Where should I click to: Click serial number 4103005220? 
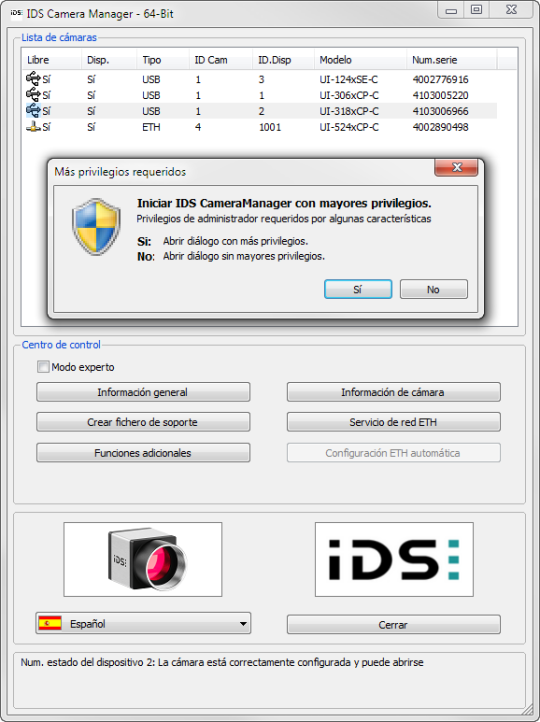(441, 95)
